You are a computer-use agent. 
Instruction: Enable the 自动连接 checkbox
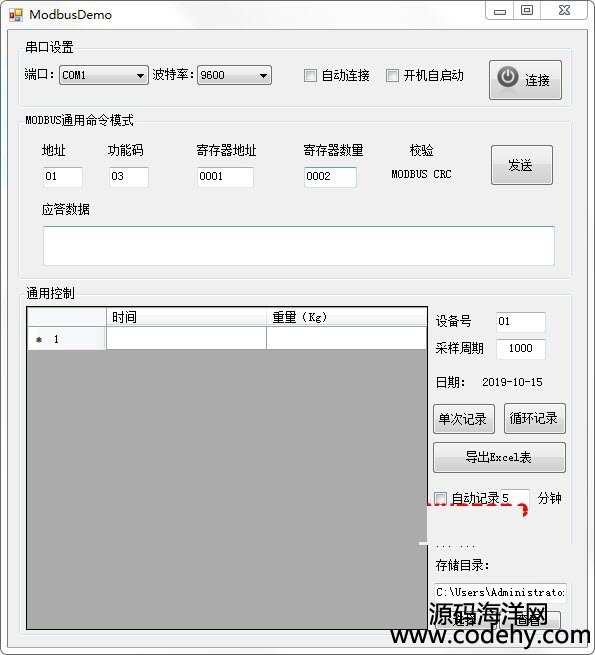tap(310, 76)
